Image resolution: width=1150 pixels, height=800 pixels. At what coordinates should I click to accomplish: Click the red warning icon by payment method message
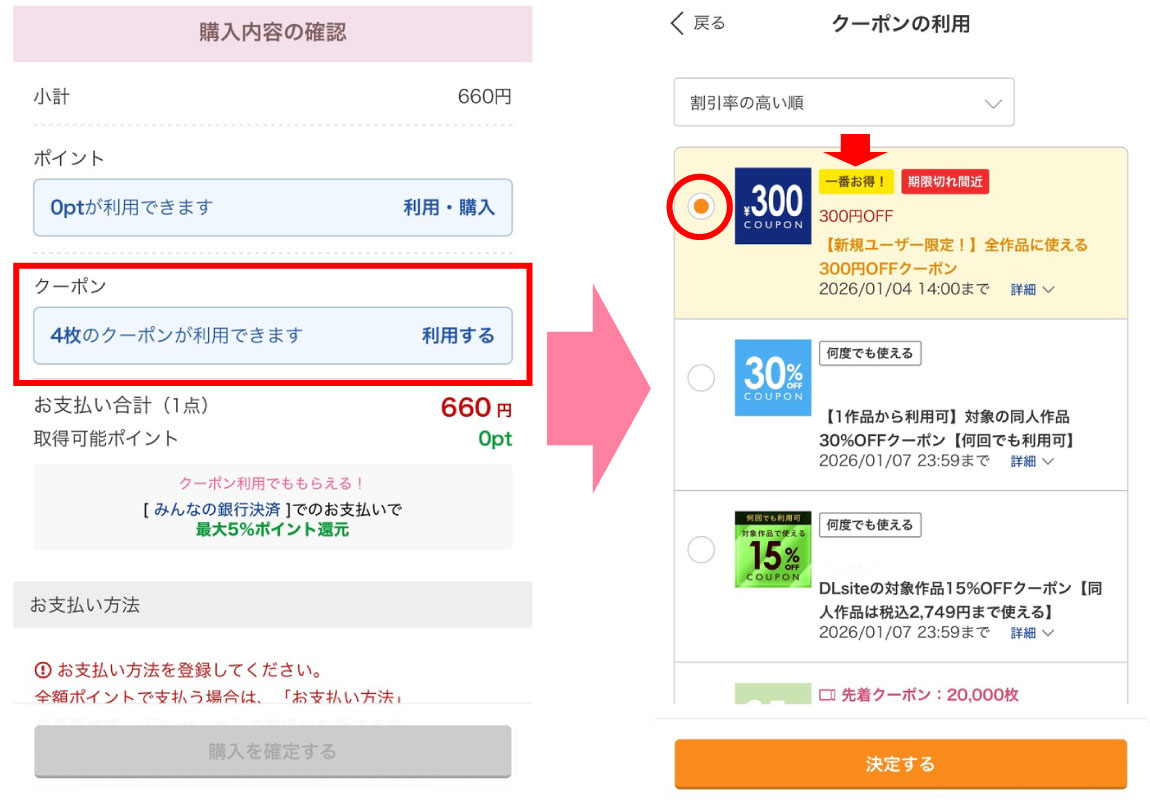click(43, 670)
